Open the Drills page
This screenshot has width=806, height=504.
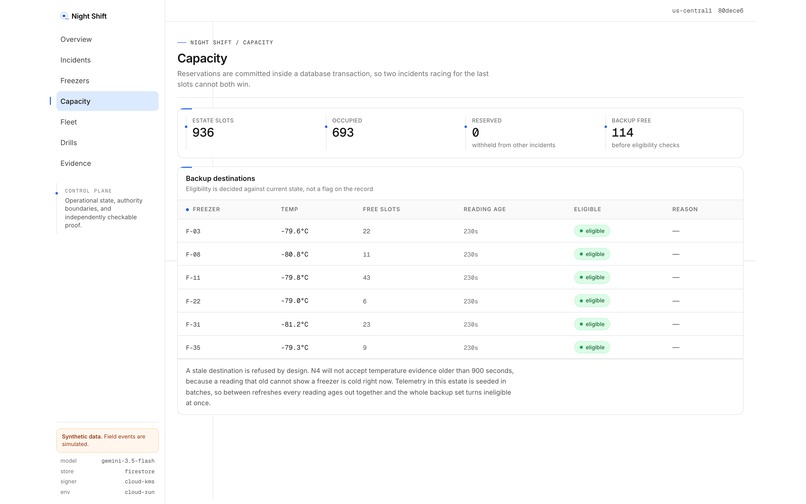point(69,142)
